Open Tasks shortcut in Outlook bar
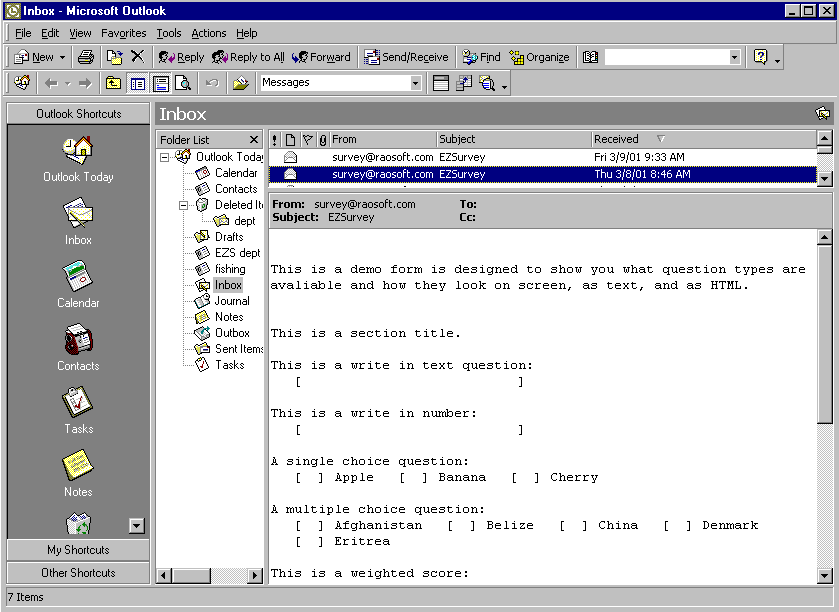839x612 pixels. coord(78,410)
